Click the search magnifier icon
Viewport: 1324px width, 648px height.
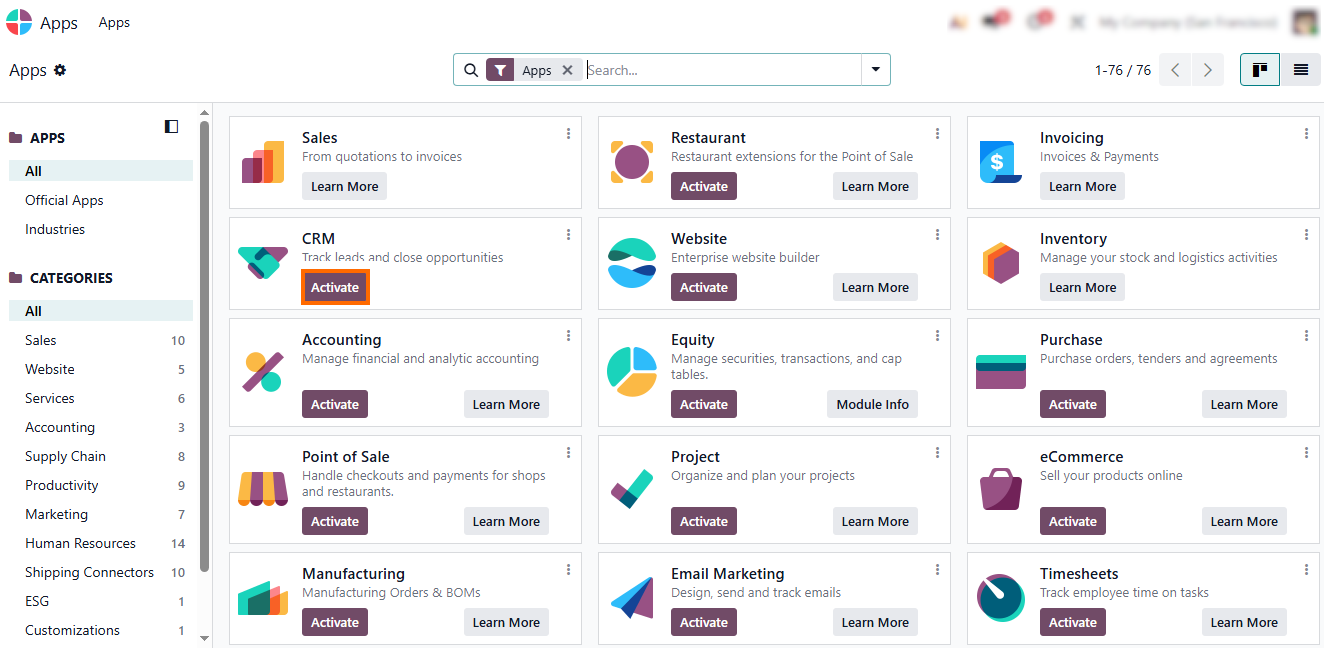point(471,70)
